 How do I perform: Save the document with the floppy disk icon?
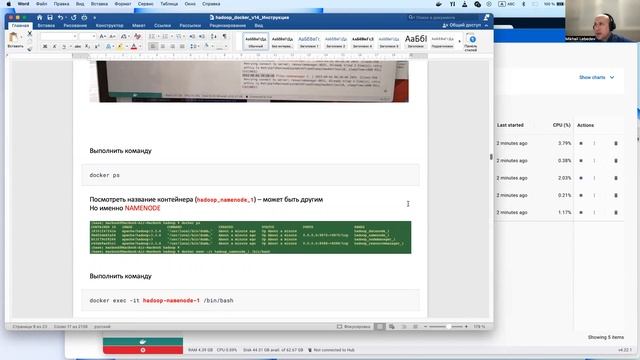click(50, 18)
